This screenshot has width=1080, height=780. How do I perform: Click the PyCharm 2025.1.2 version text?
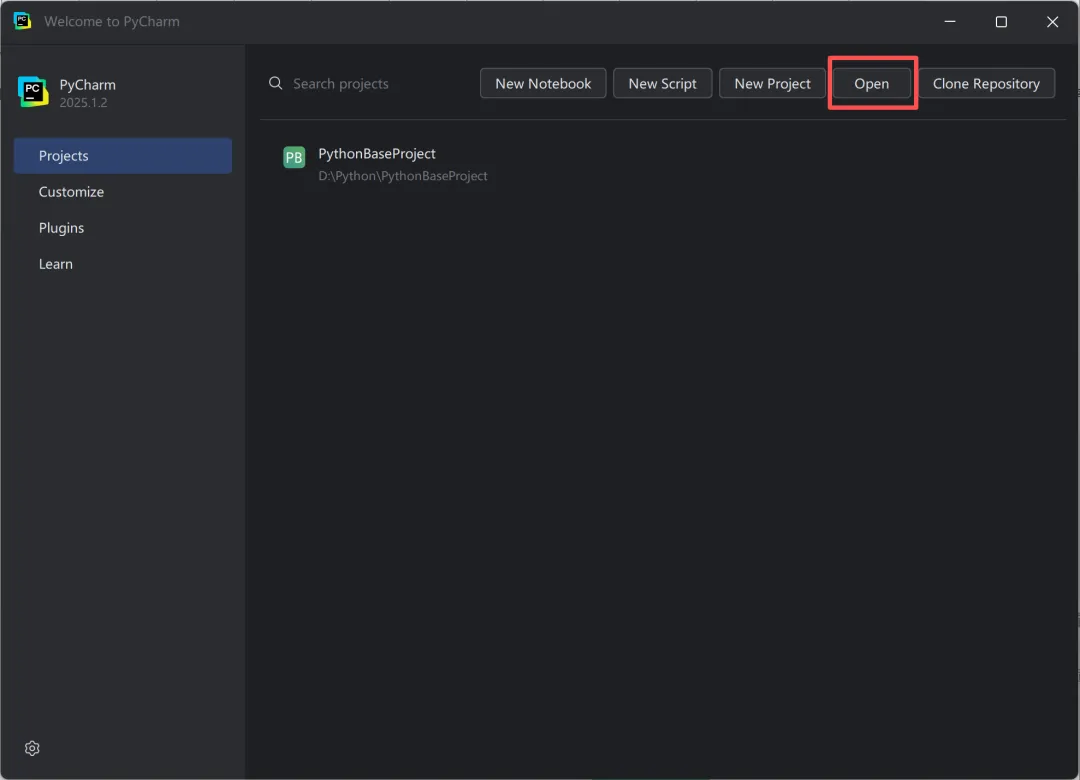[83, 103]
